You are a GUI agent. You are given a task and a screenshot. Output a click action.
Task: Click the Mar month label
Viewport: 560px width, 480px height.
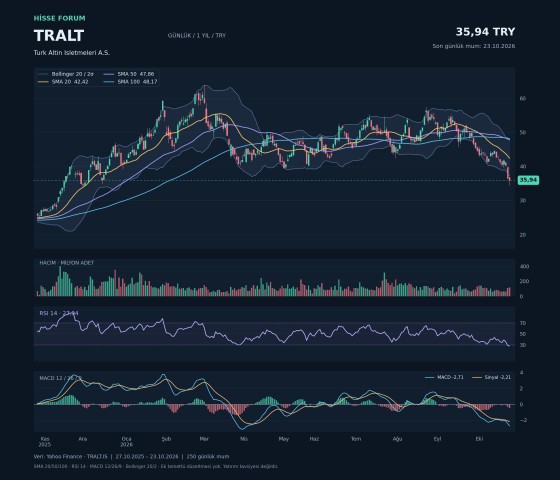coord(204,439)
